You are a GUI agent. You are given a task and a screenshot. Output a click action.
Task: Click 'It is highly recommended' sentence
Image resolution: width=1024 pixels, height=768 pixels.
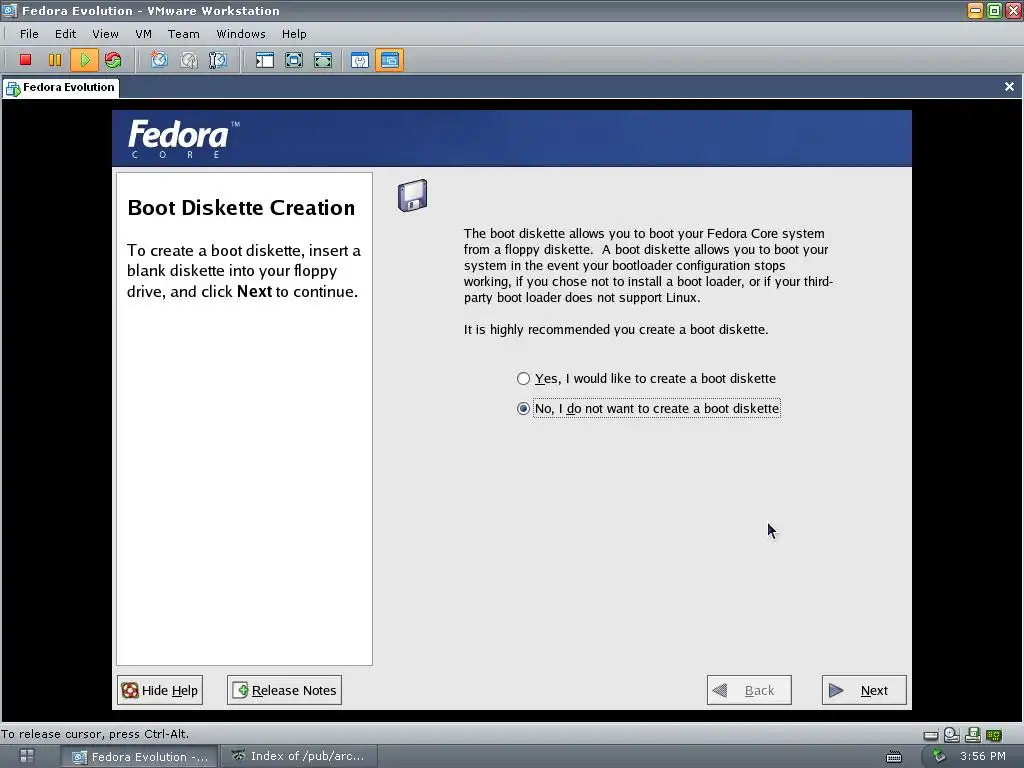pos(616,329)
